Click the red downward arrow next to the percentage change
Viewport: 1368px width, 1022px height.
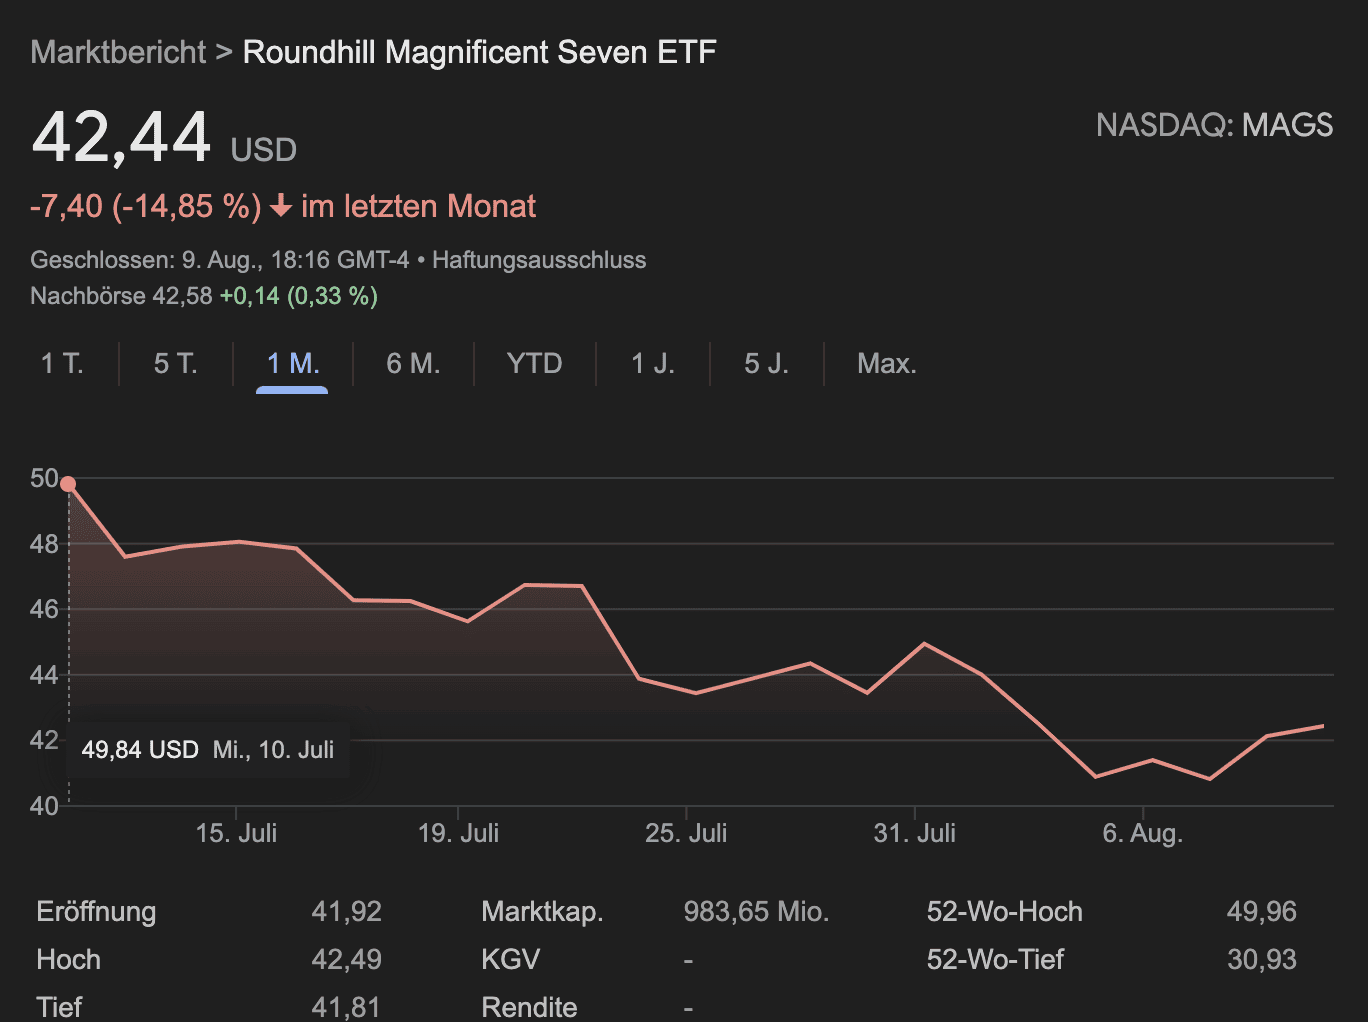pos(281,206)
